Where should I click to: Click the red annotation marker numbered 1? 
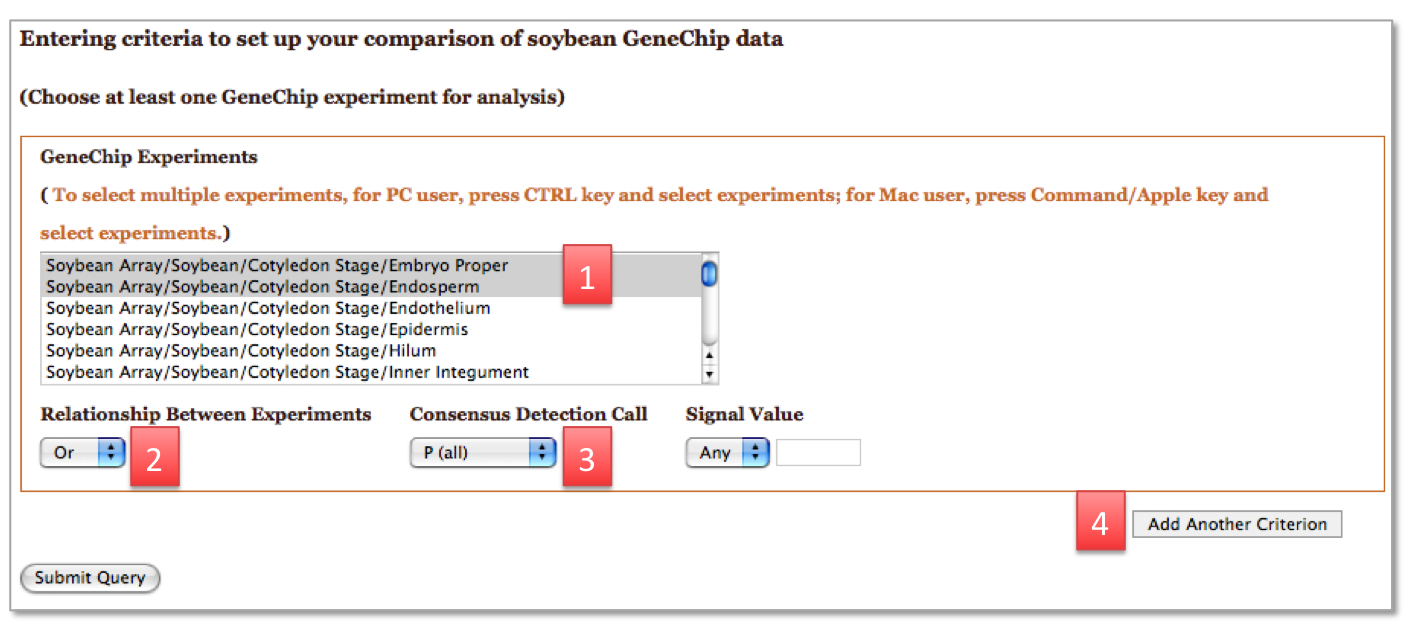tap(587, 274)
